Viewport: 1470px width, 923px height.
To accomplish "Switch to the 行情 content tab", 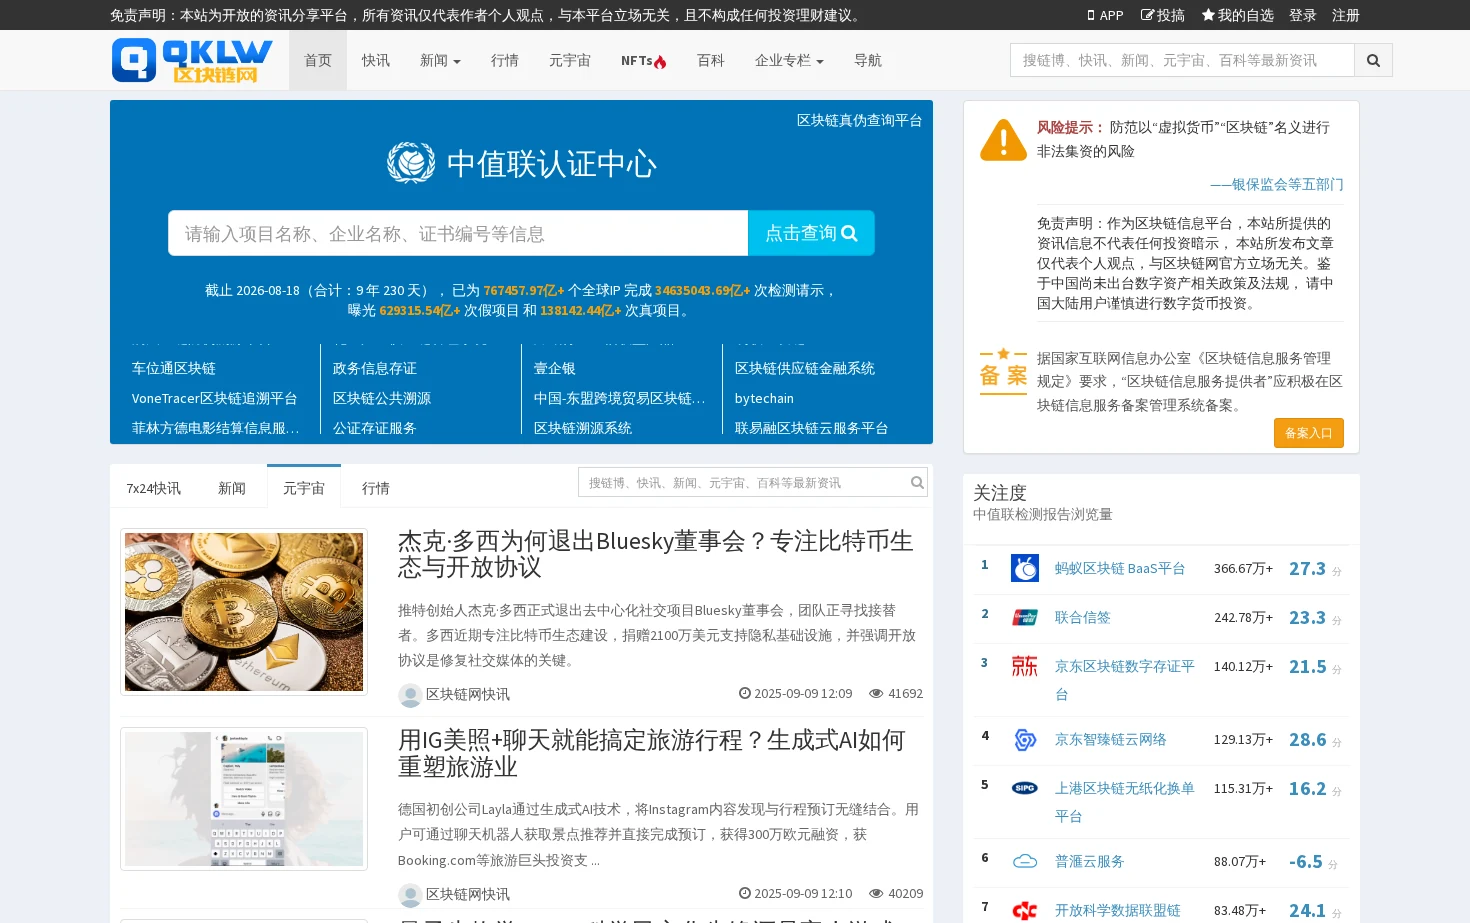I will pyautogui.click(x=376, y=488).
